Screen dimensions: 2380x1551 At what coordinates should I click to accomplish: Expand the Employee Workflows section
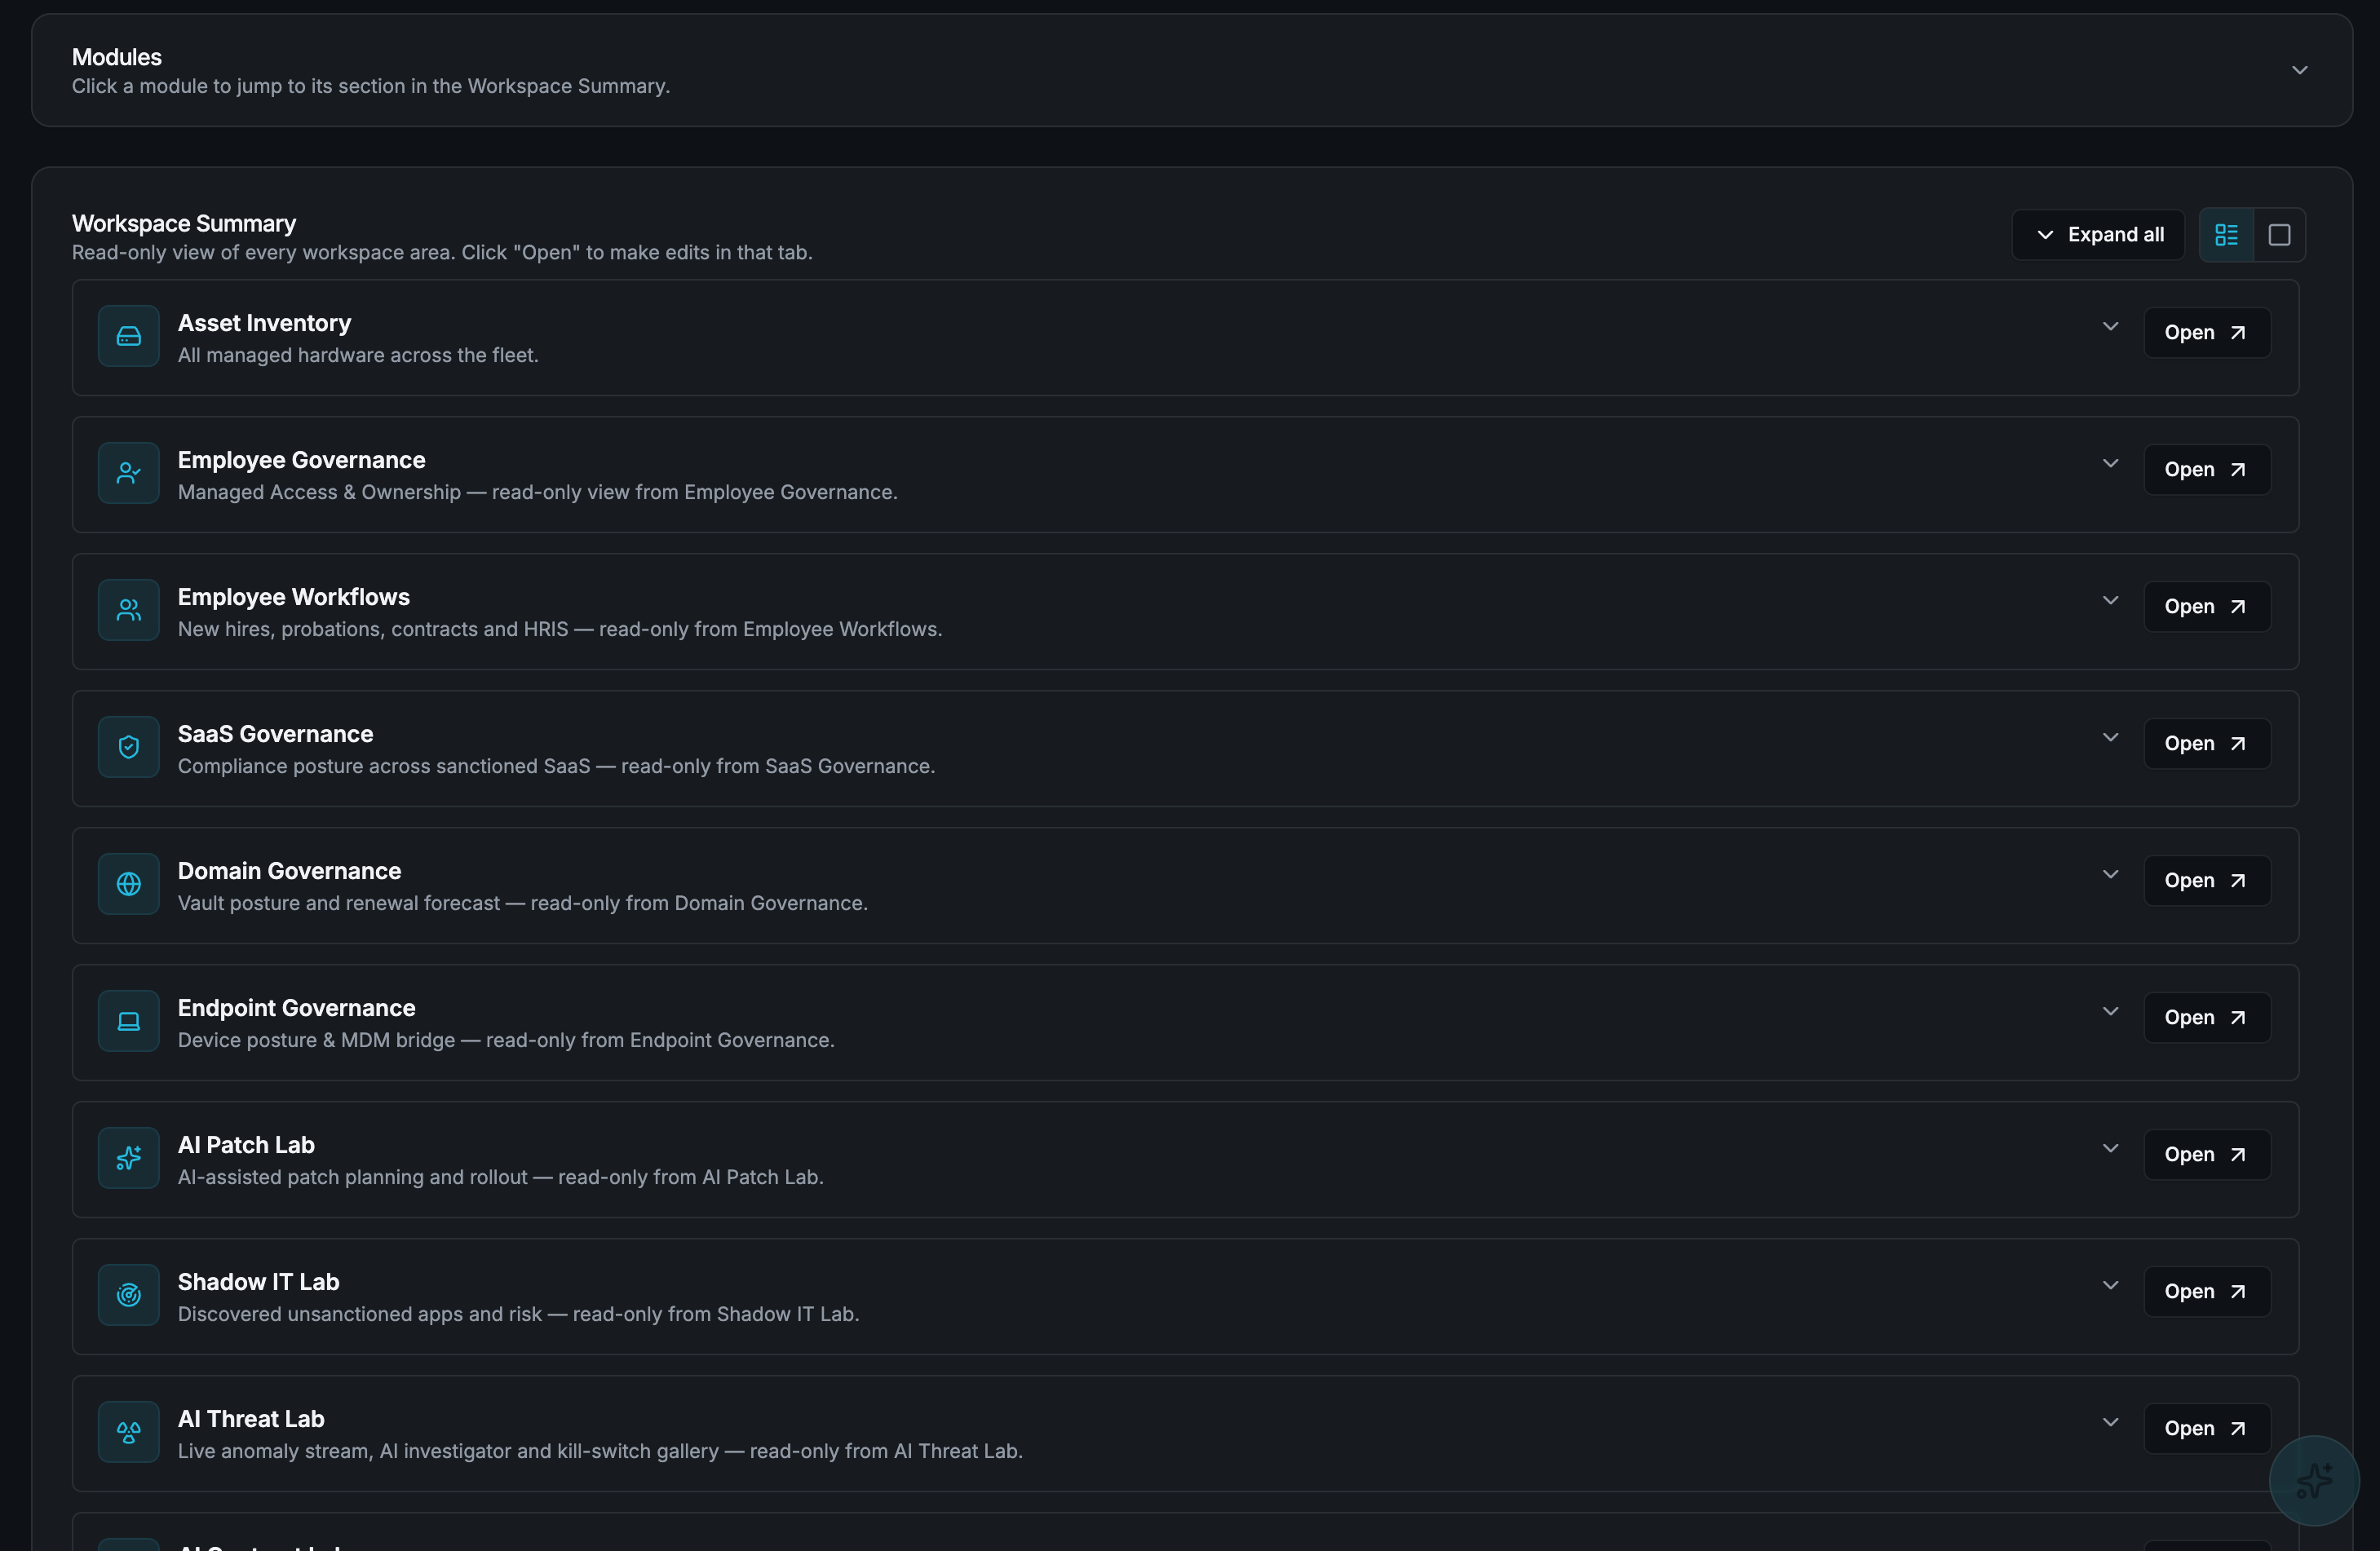click(2110, 600)
